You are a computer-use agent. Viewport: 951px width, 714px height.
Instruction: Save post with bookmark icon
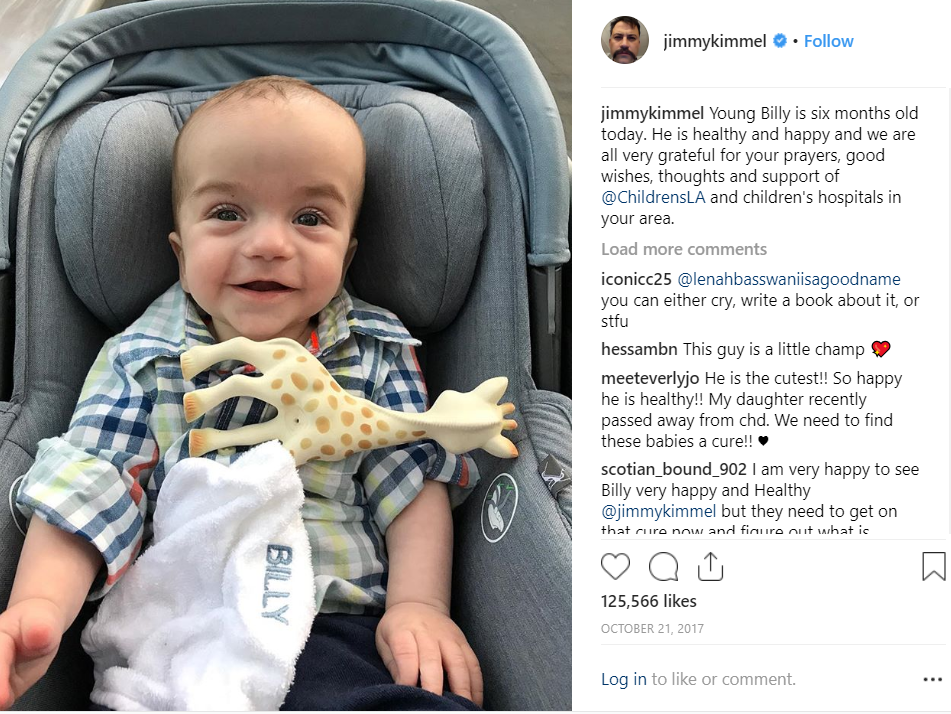click(933, 566)
